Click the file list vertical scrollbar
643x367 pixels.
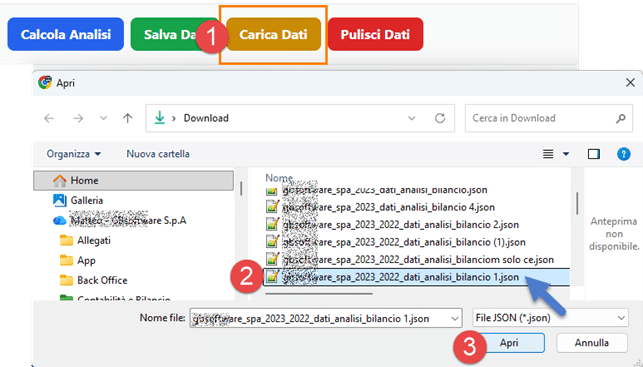coord(577,203)
